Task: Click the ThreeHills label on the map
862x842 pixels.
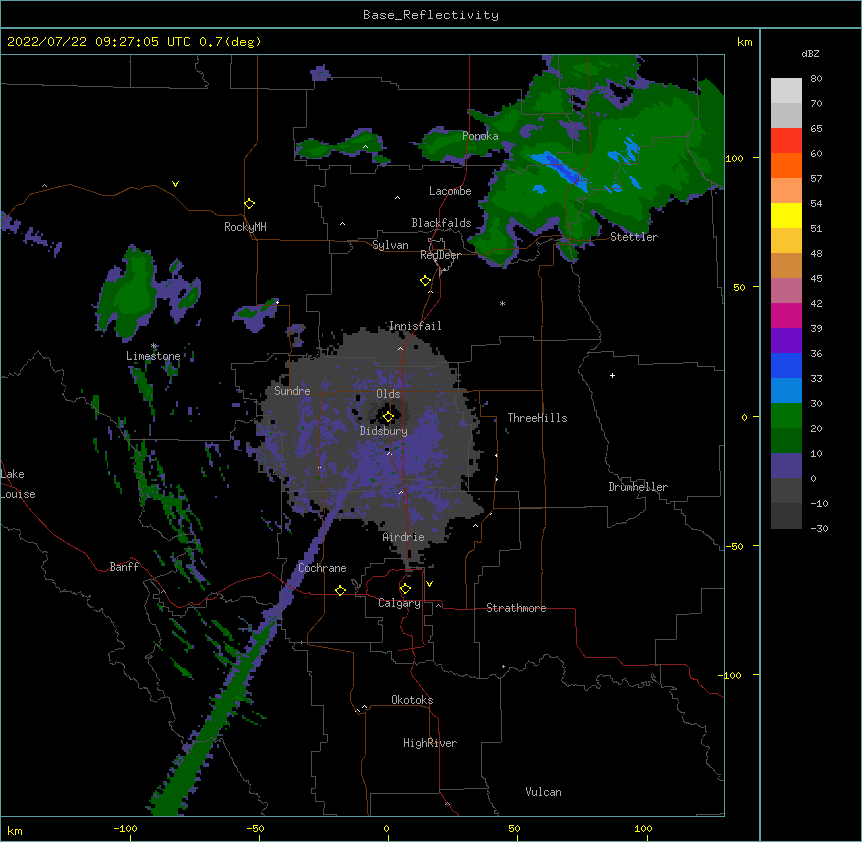Action: coord(537,418)
